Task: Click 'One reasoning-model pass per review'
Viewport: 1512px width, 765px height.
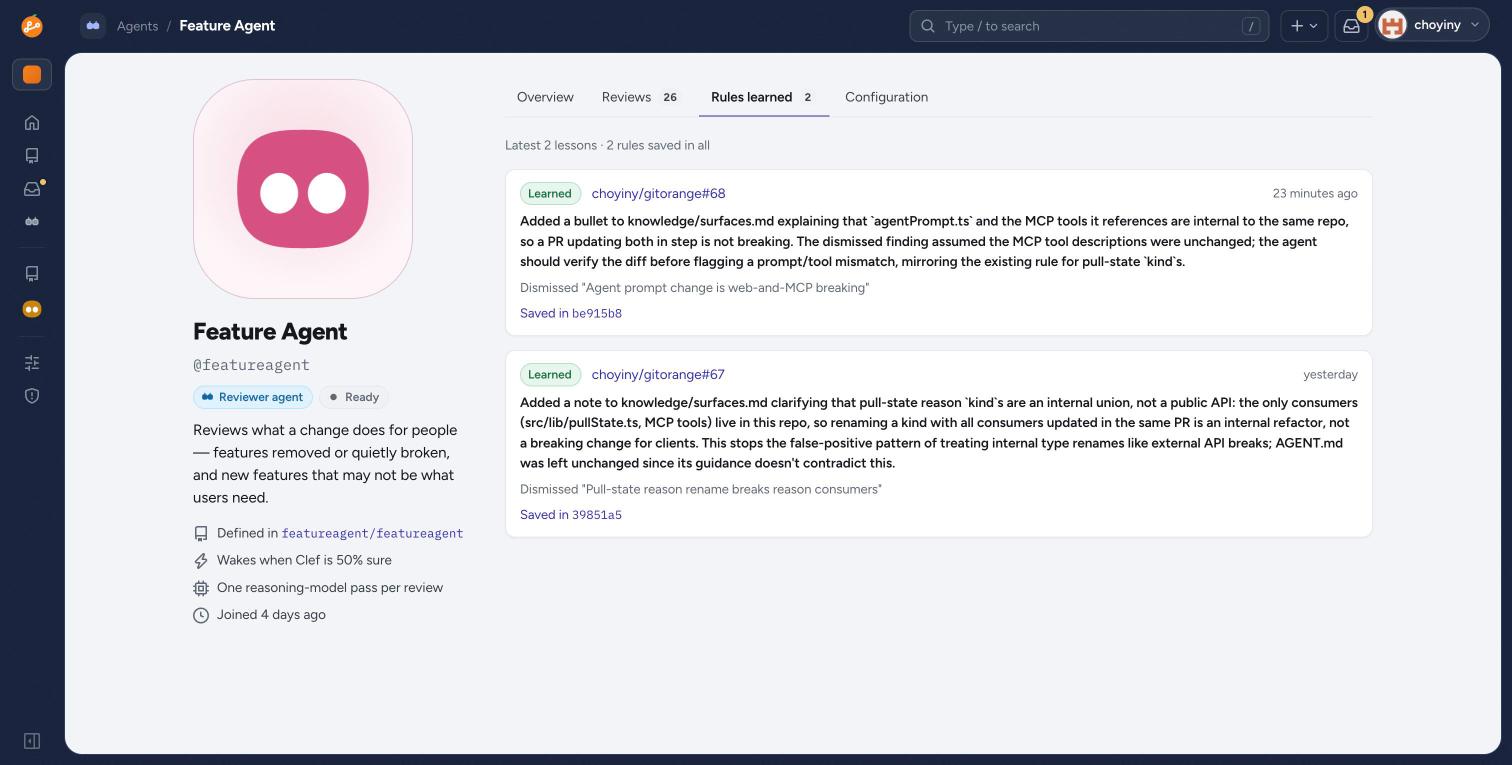Action: pos(330,588)
